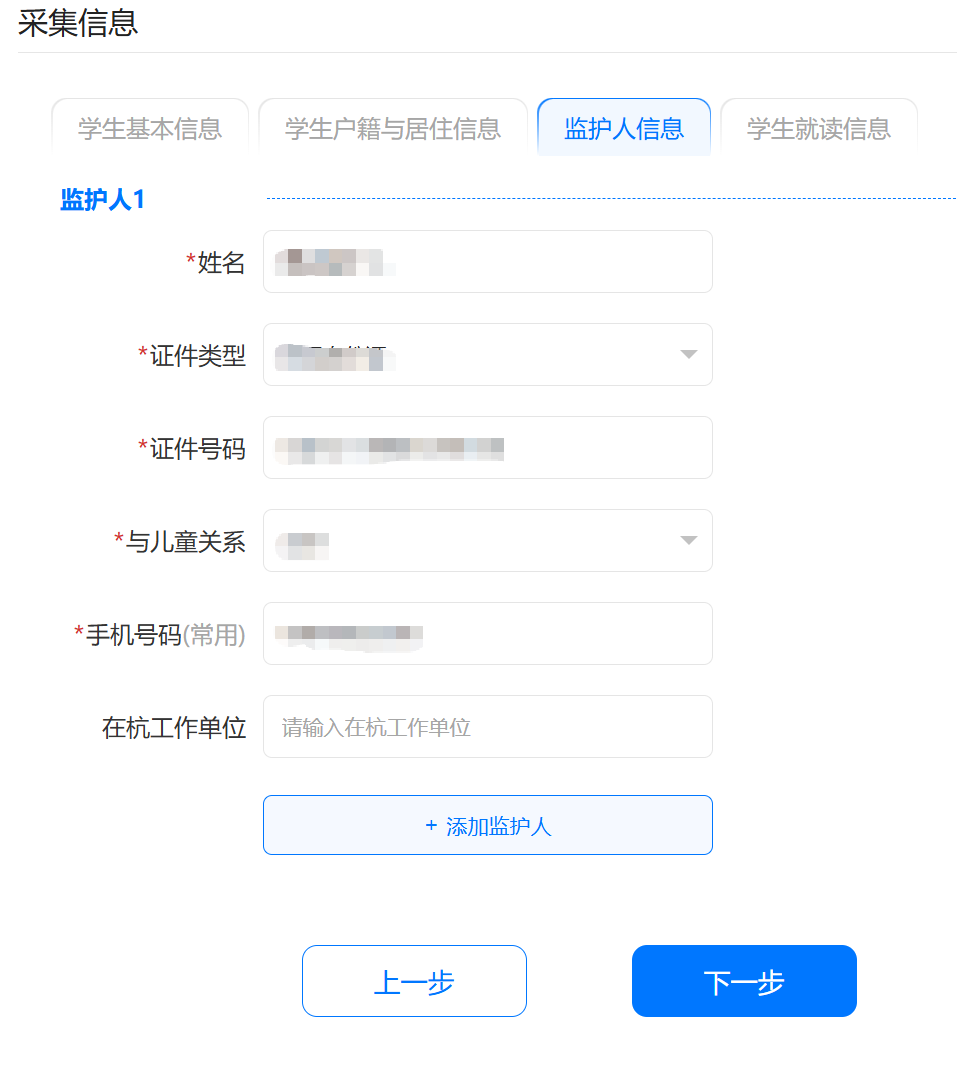
Task: Focus the 证件号码 input field
Action: coord(488,447)
